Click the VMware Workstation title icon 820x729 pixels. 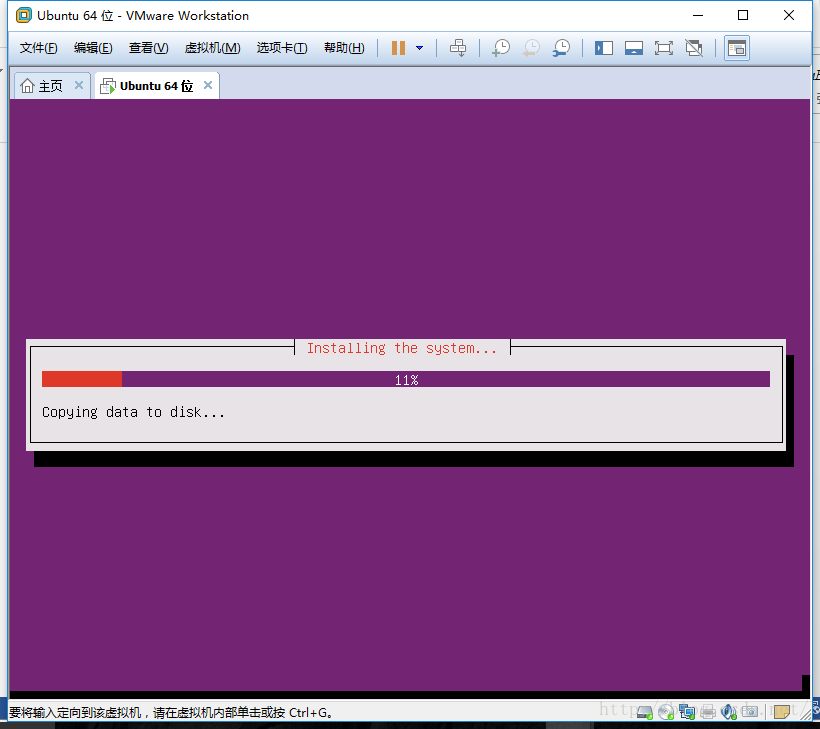pos(24,15)
